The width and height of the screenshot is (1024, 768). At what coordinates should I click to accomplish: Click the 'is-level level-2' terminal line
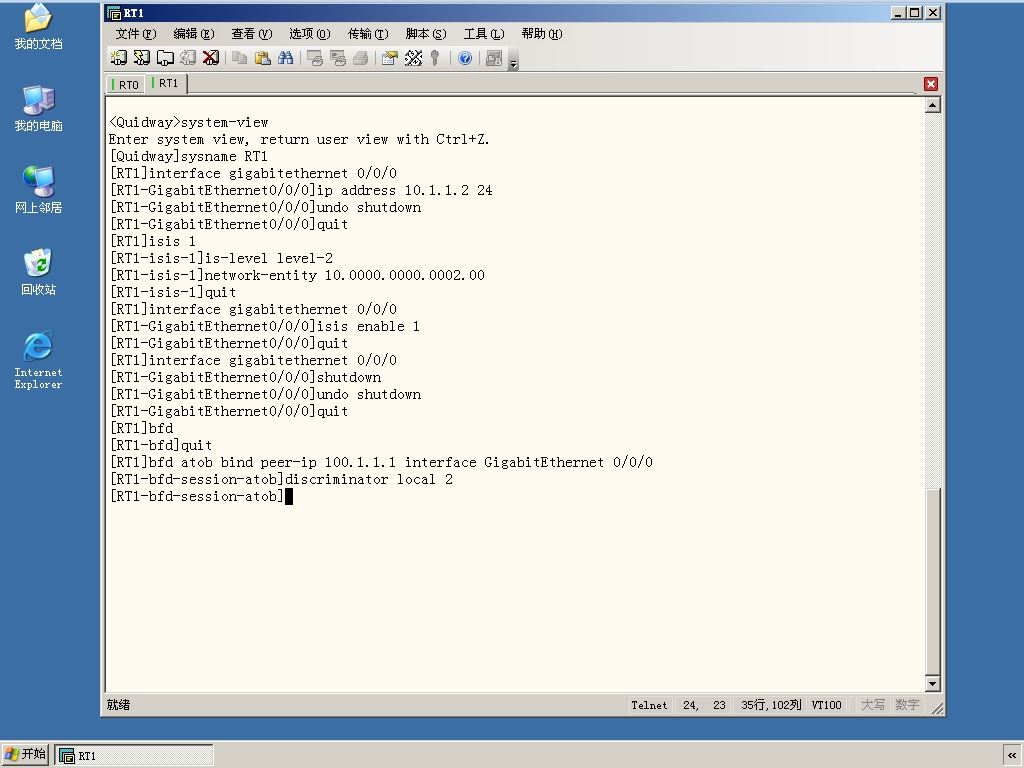coord(221,259)
